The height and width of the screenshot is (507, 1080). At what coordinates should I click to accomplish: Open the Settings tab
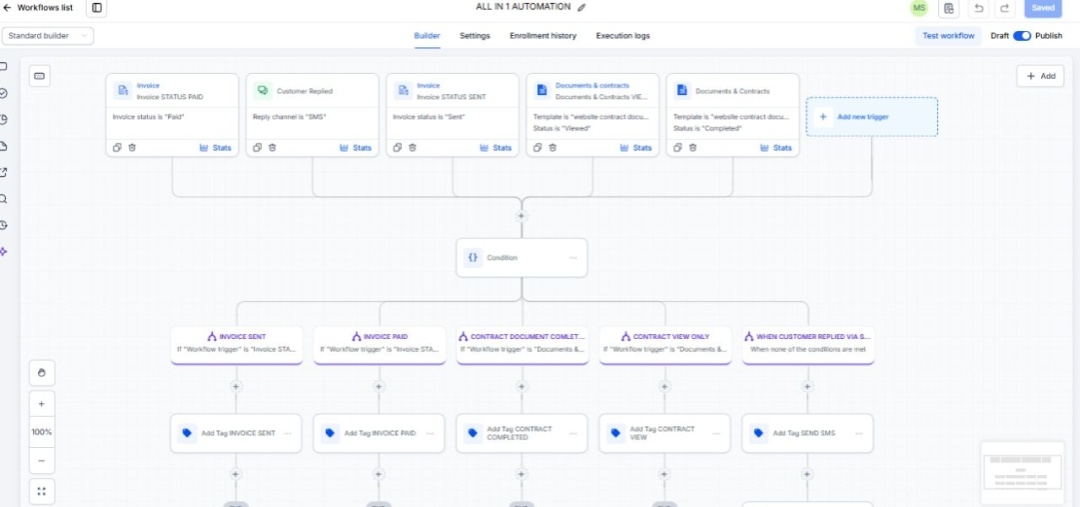pos(475,36)
